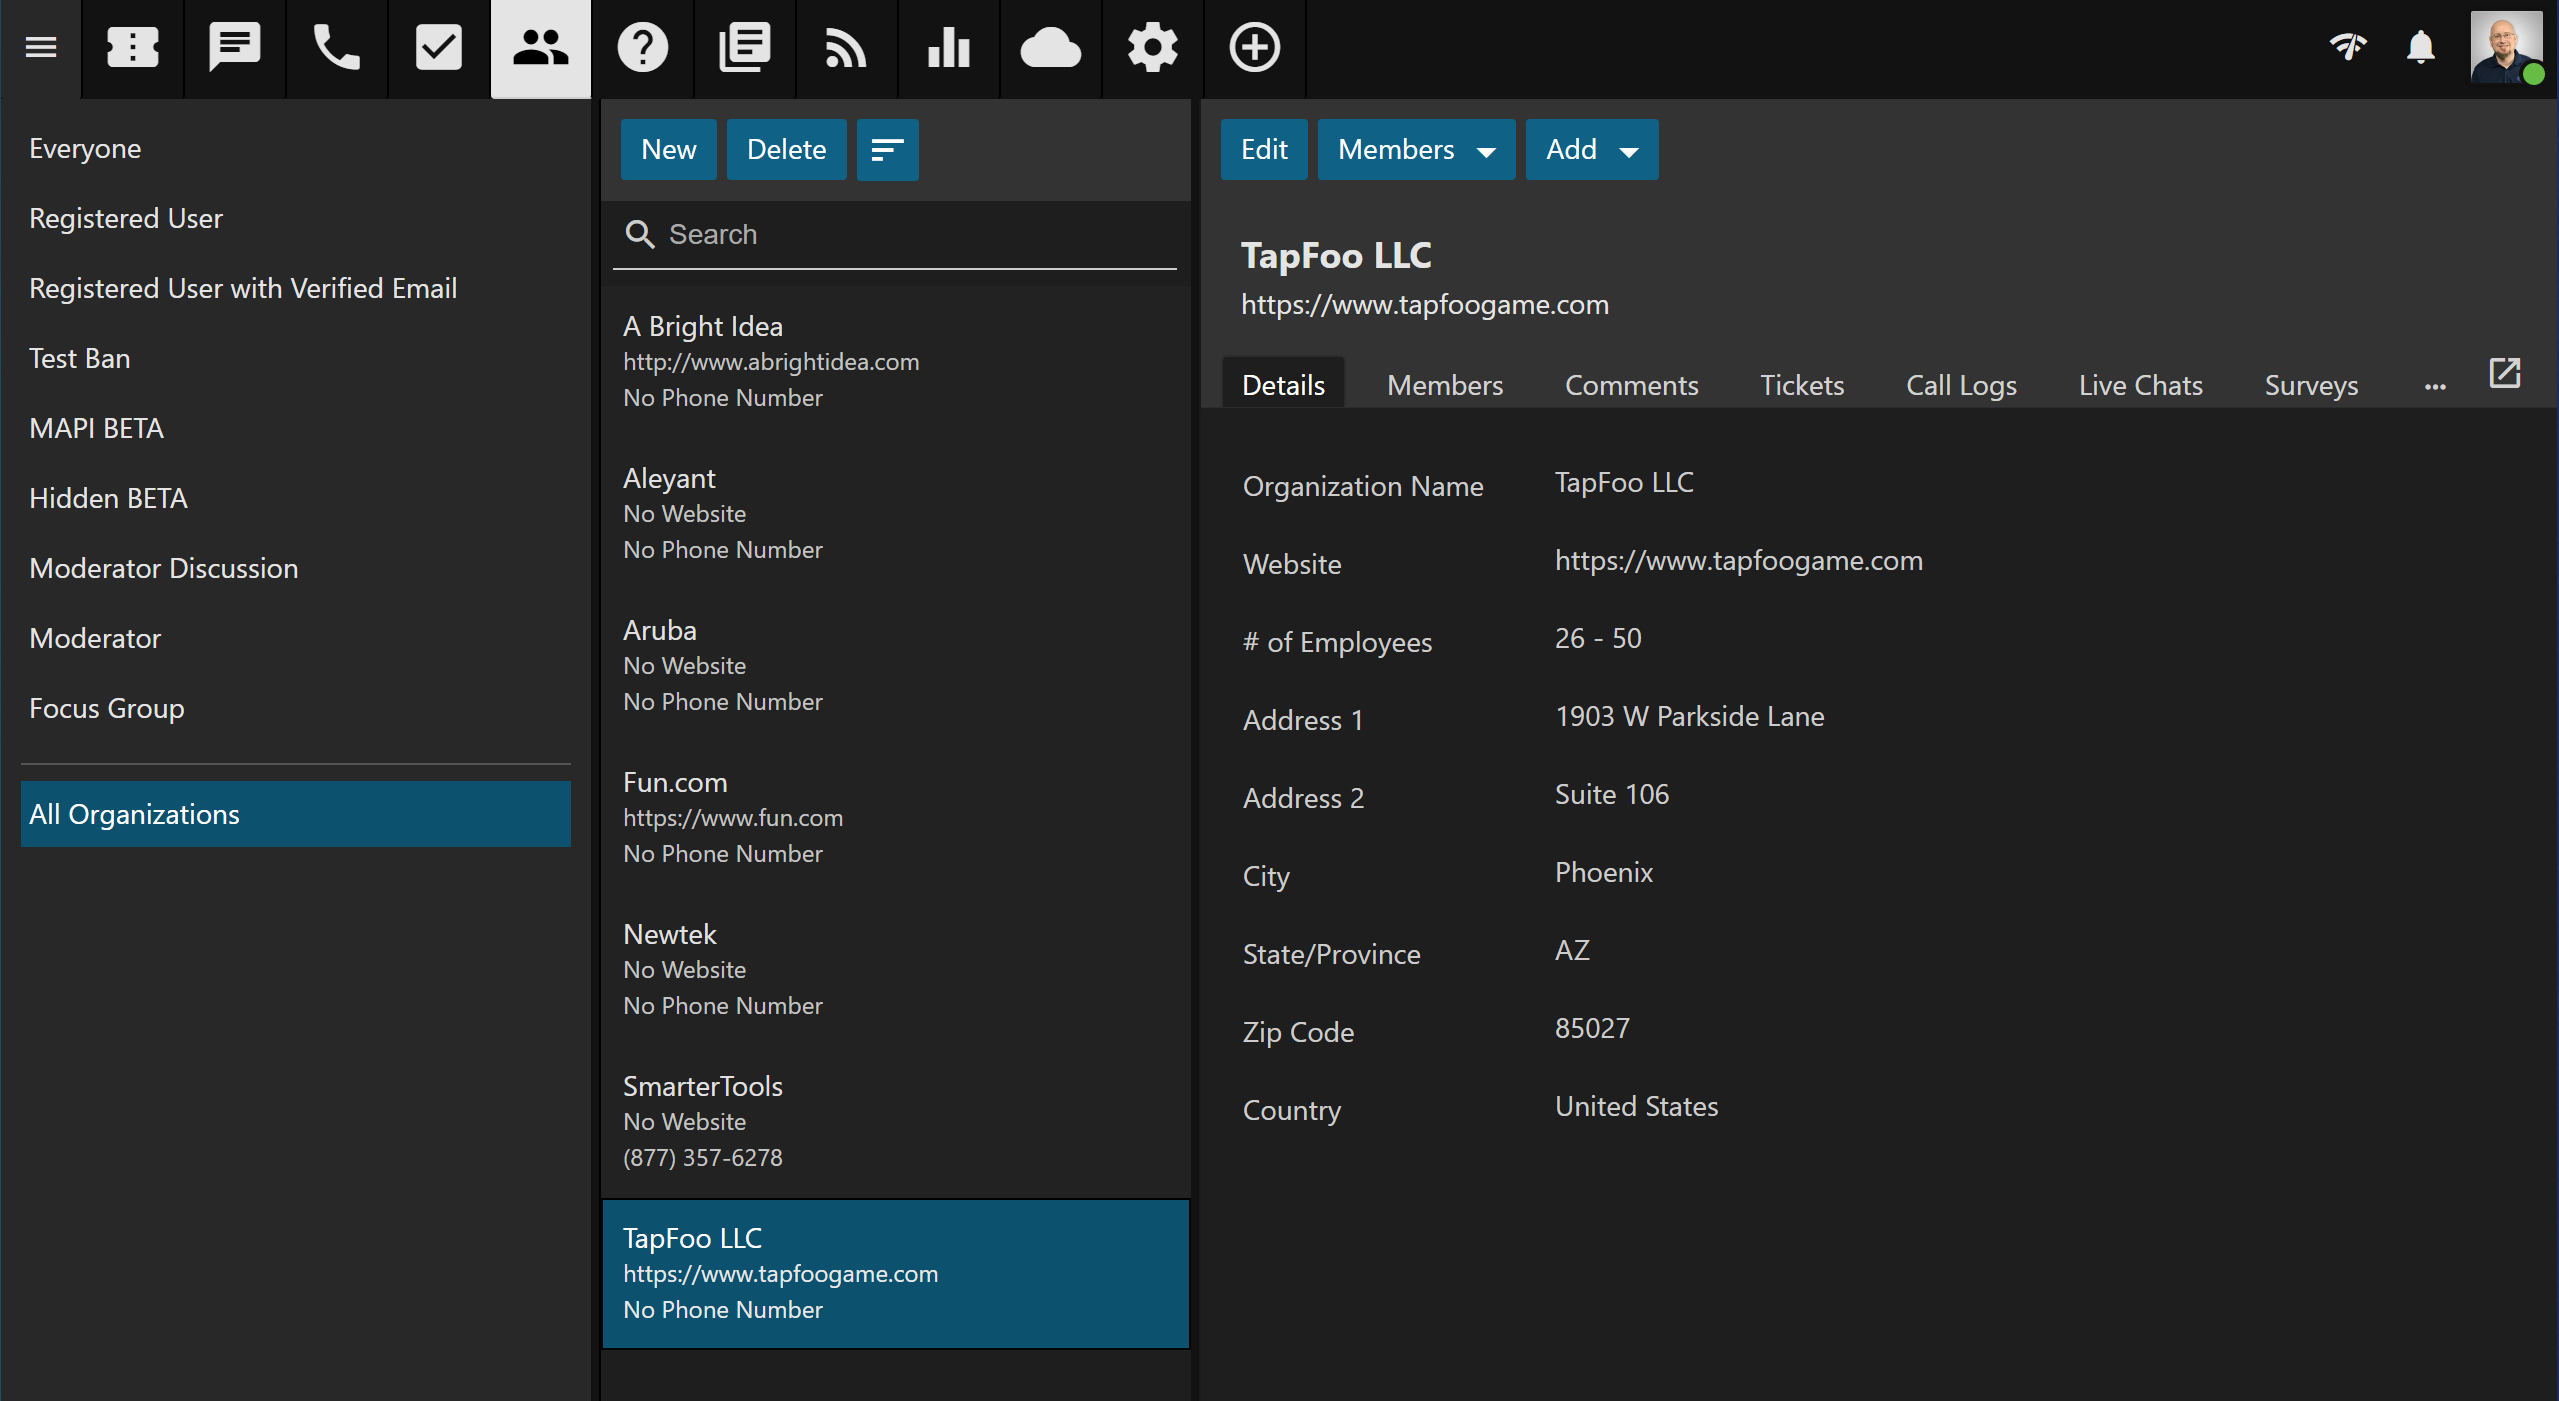Image resolution: width=2559 pixels, height=1401 pixels.
Task: Click the New organization button
Action: coord(669,150)
